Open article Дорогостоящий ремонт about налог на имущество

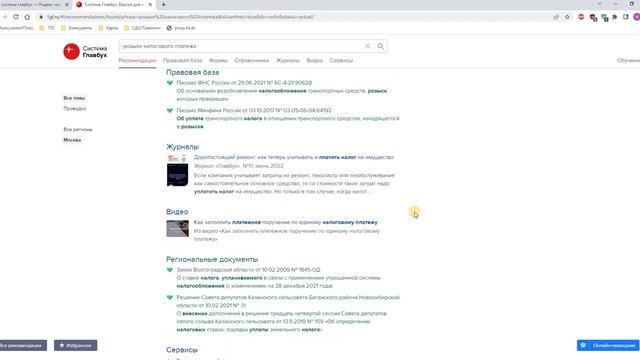coord(294,157)
